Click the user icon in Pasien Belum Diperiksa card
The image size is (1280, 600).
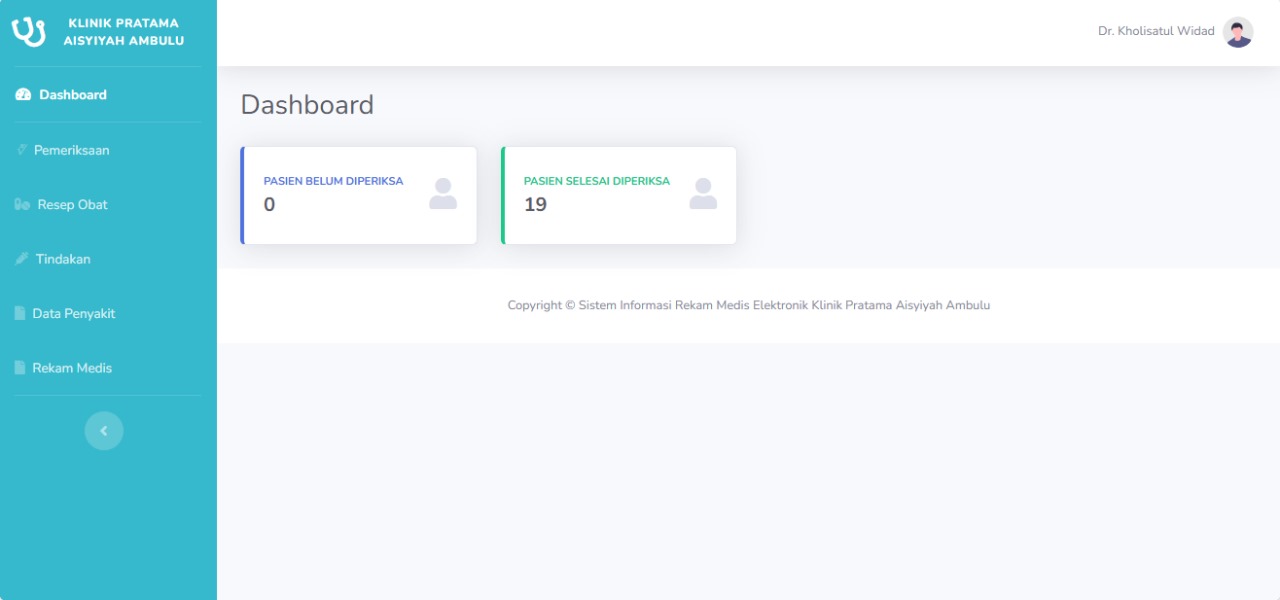coord(443,194)
